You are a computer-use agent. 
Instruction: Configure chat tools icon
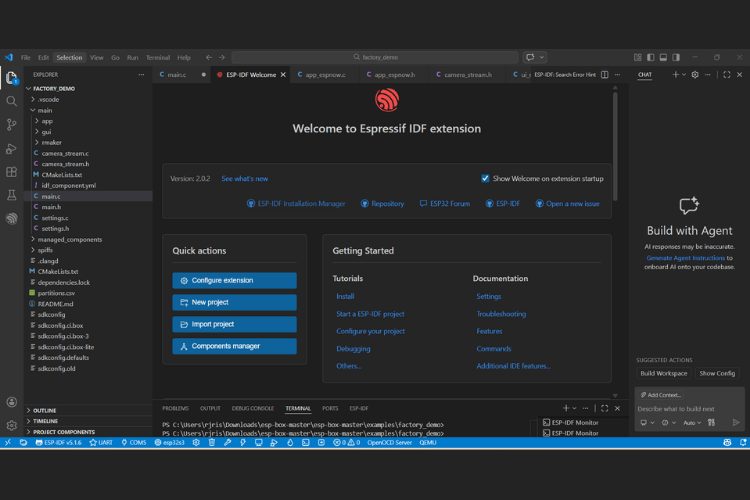coord(712,422)
